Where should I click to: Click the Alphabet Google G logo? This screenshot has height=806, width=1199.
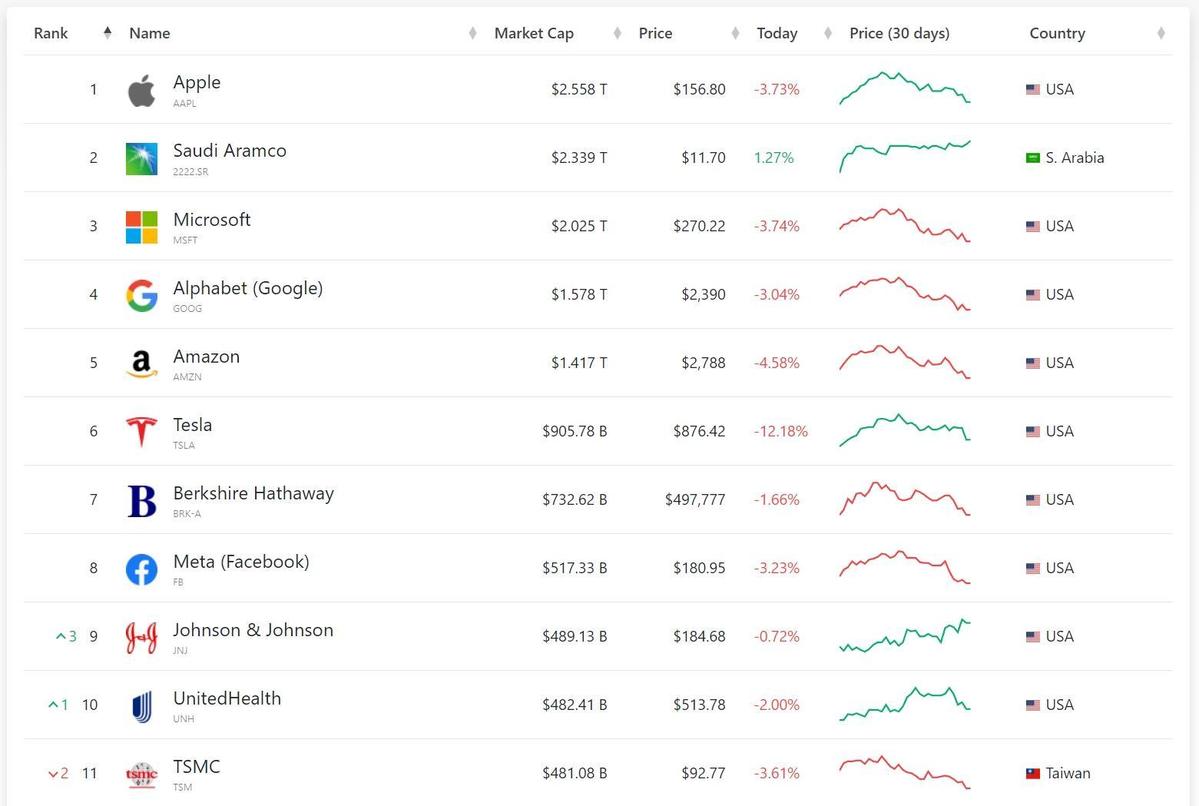pyautogui.click(x=141, y=295)
